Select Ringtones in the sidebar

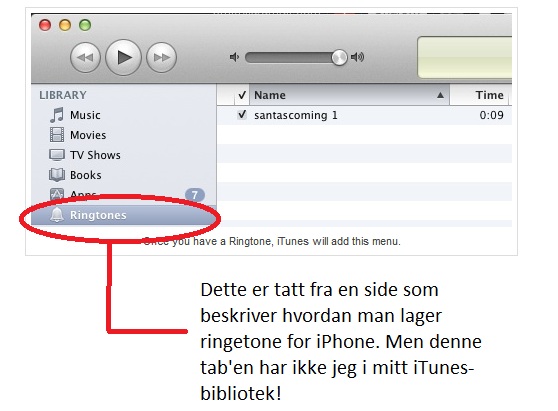(x=124, y=215)
